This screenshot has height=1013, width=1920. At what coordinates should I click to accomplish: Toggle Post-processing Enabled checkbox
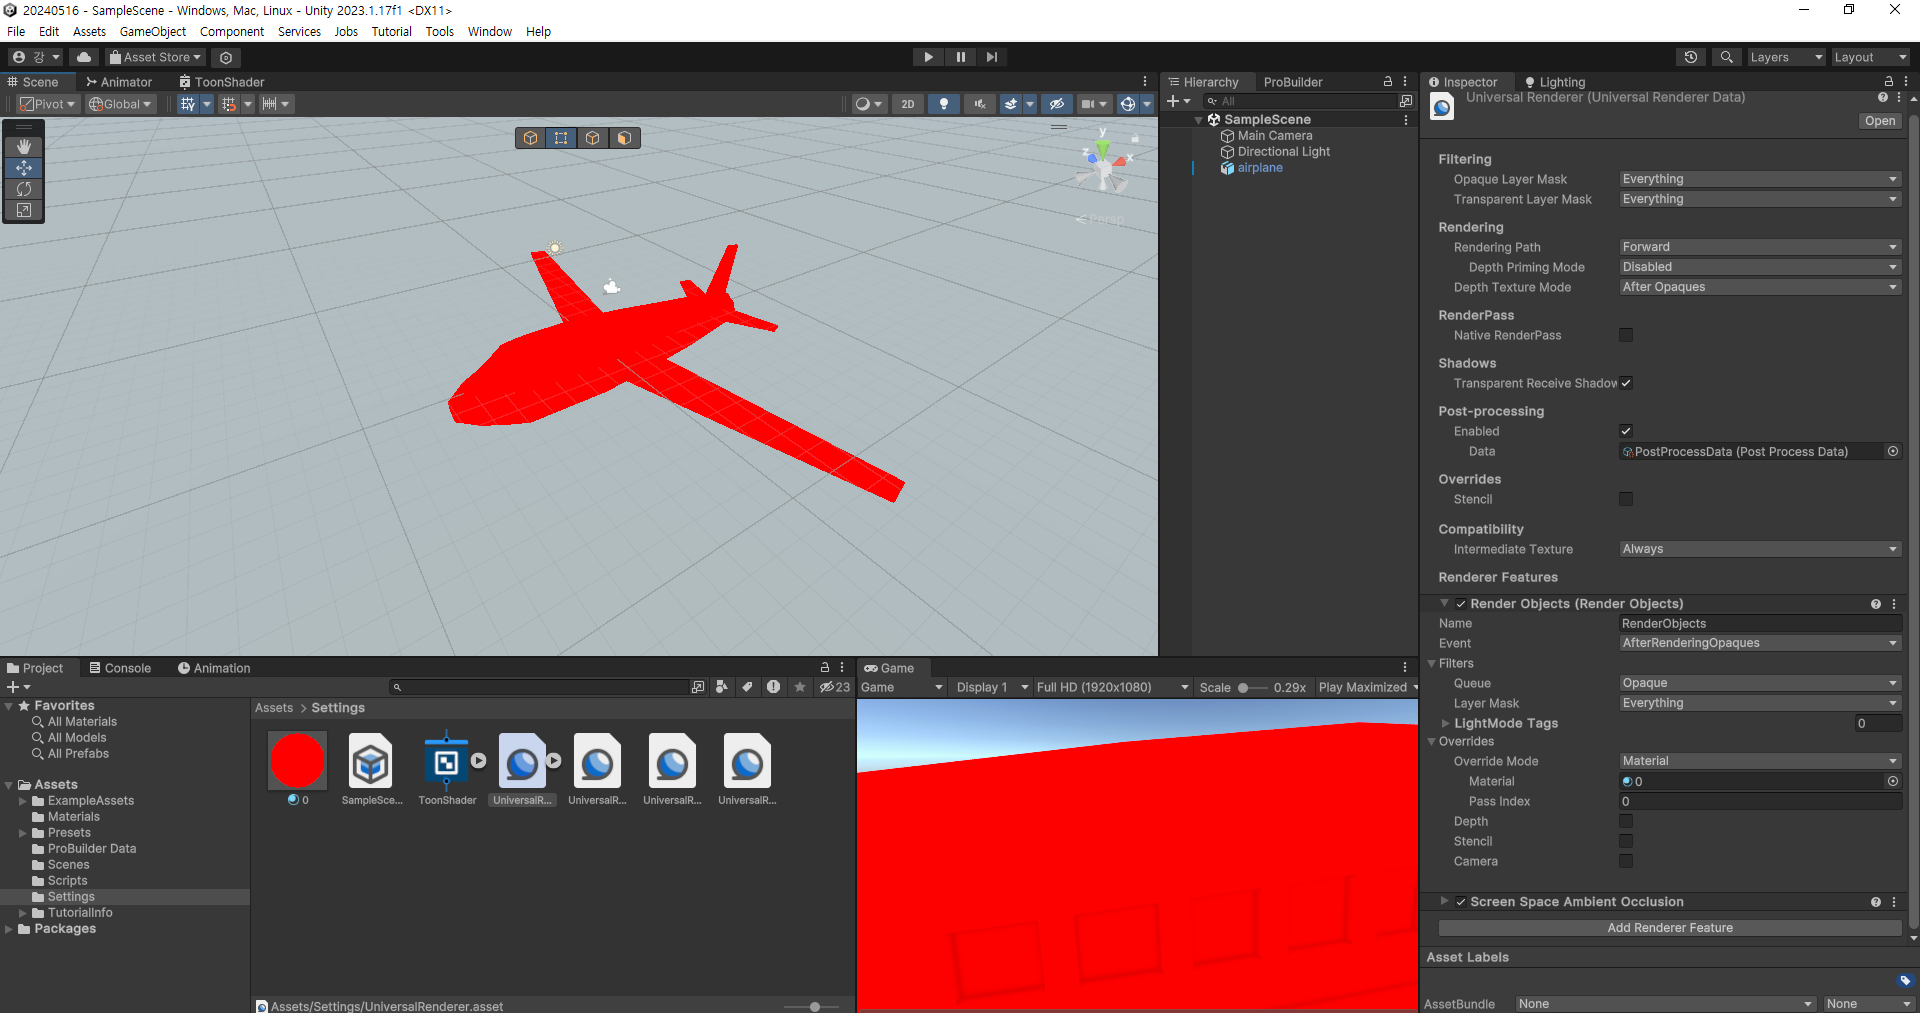click(x=1626, y=431)
